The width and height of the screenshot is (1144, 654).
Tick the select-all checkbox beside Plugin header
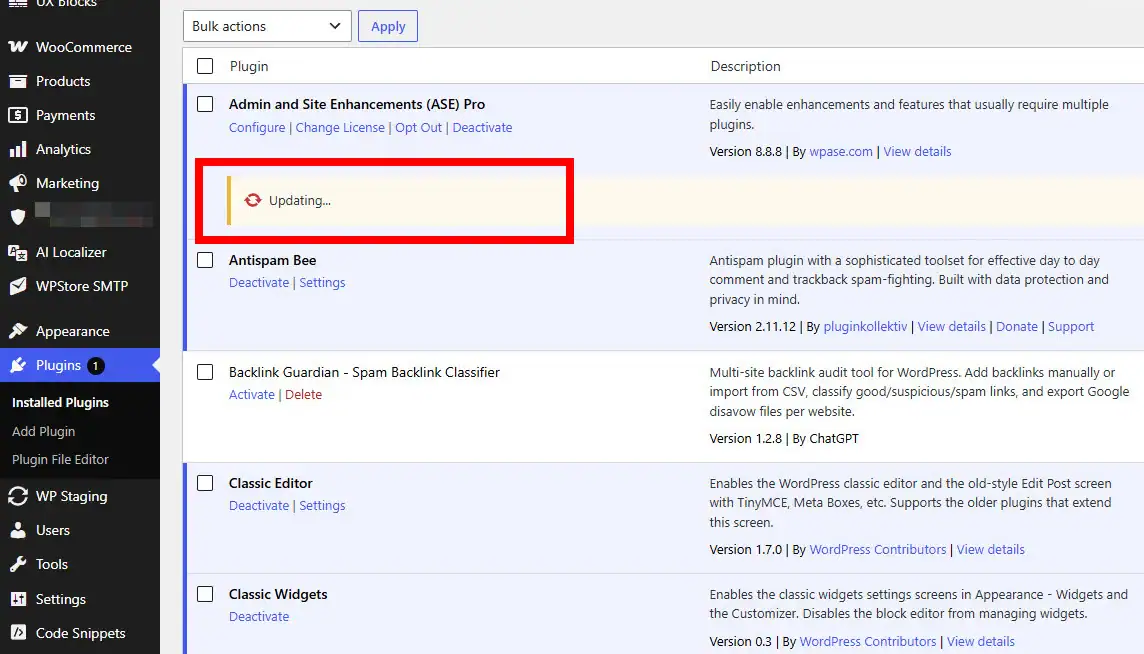[x=205, y=66]
